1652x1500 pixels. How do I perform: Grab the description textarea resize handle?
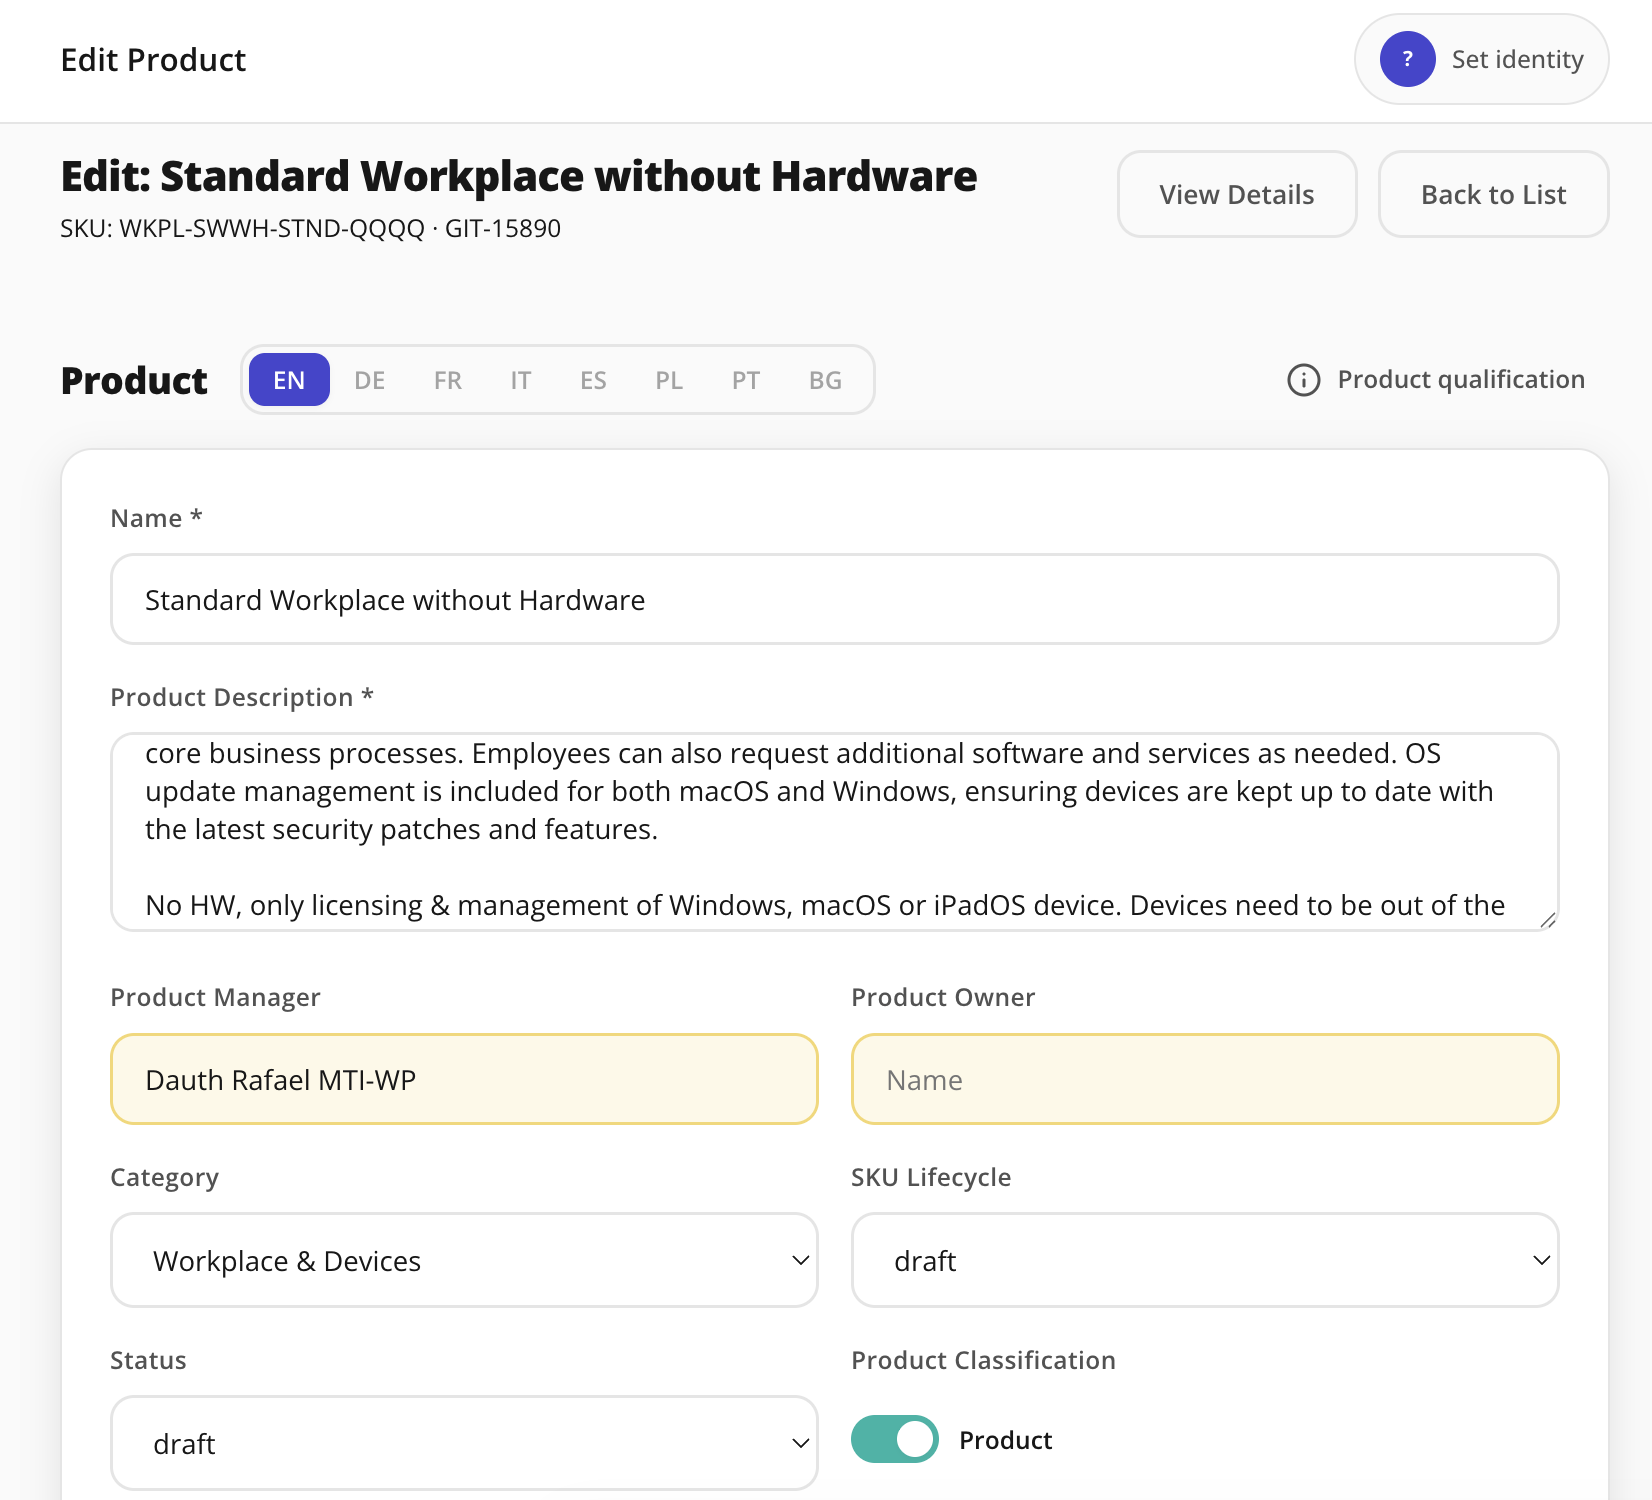coord(1548,920)
